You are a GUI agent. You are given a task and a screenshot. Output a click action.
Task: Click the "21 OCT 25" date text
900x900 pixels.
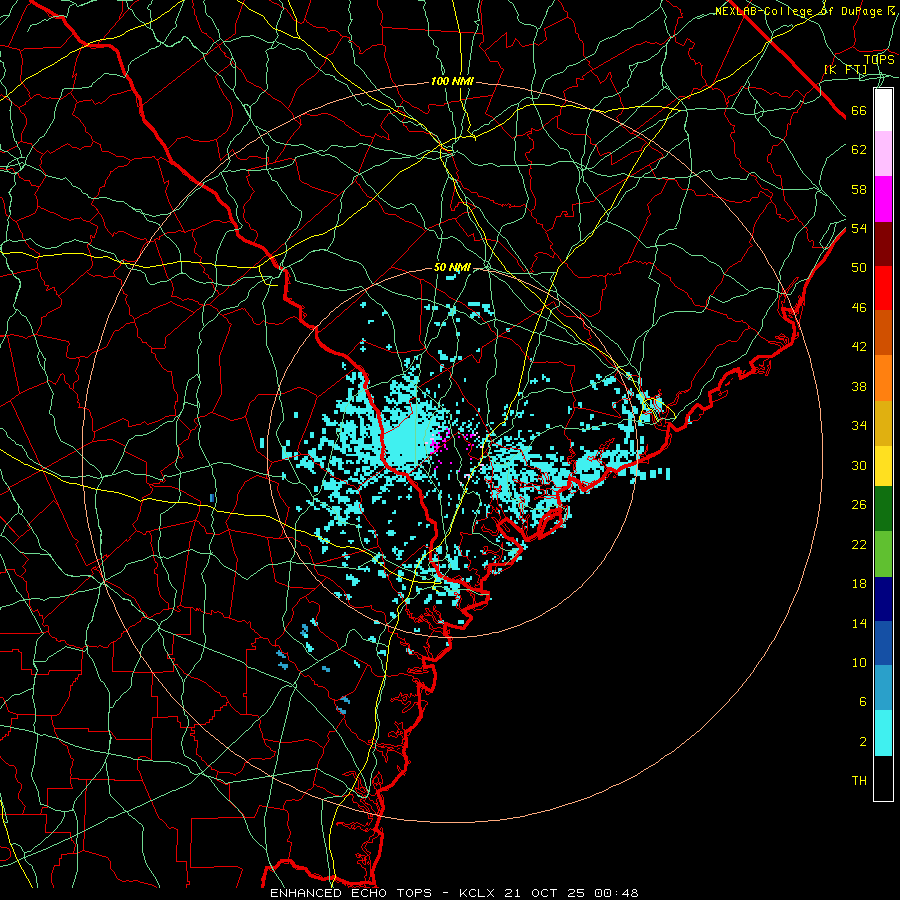tap(545, 893)
